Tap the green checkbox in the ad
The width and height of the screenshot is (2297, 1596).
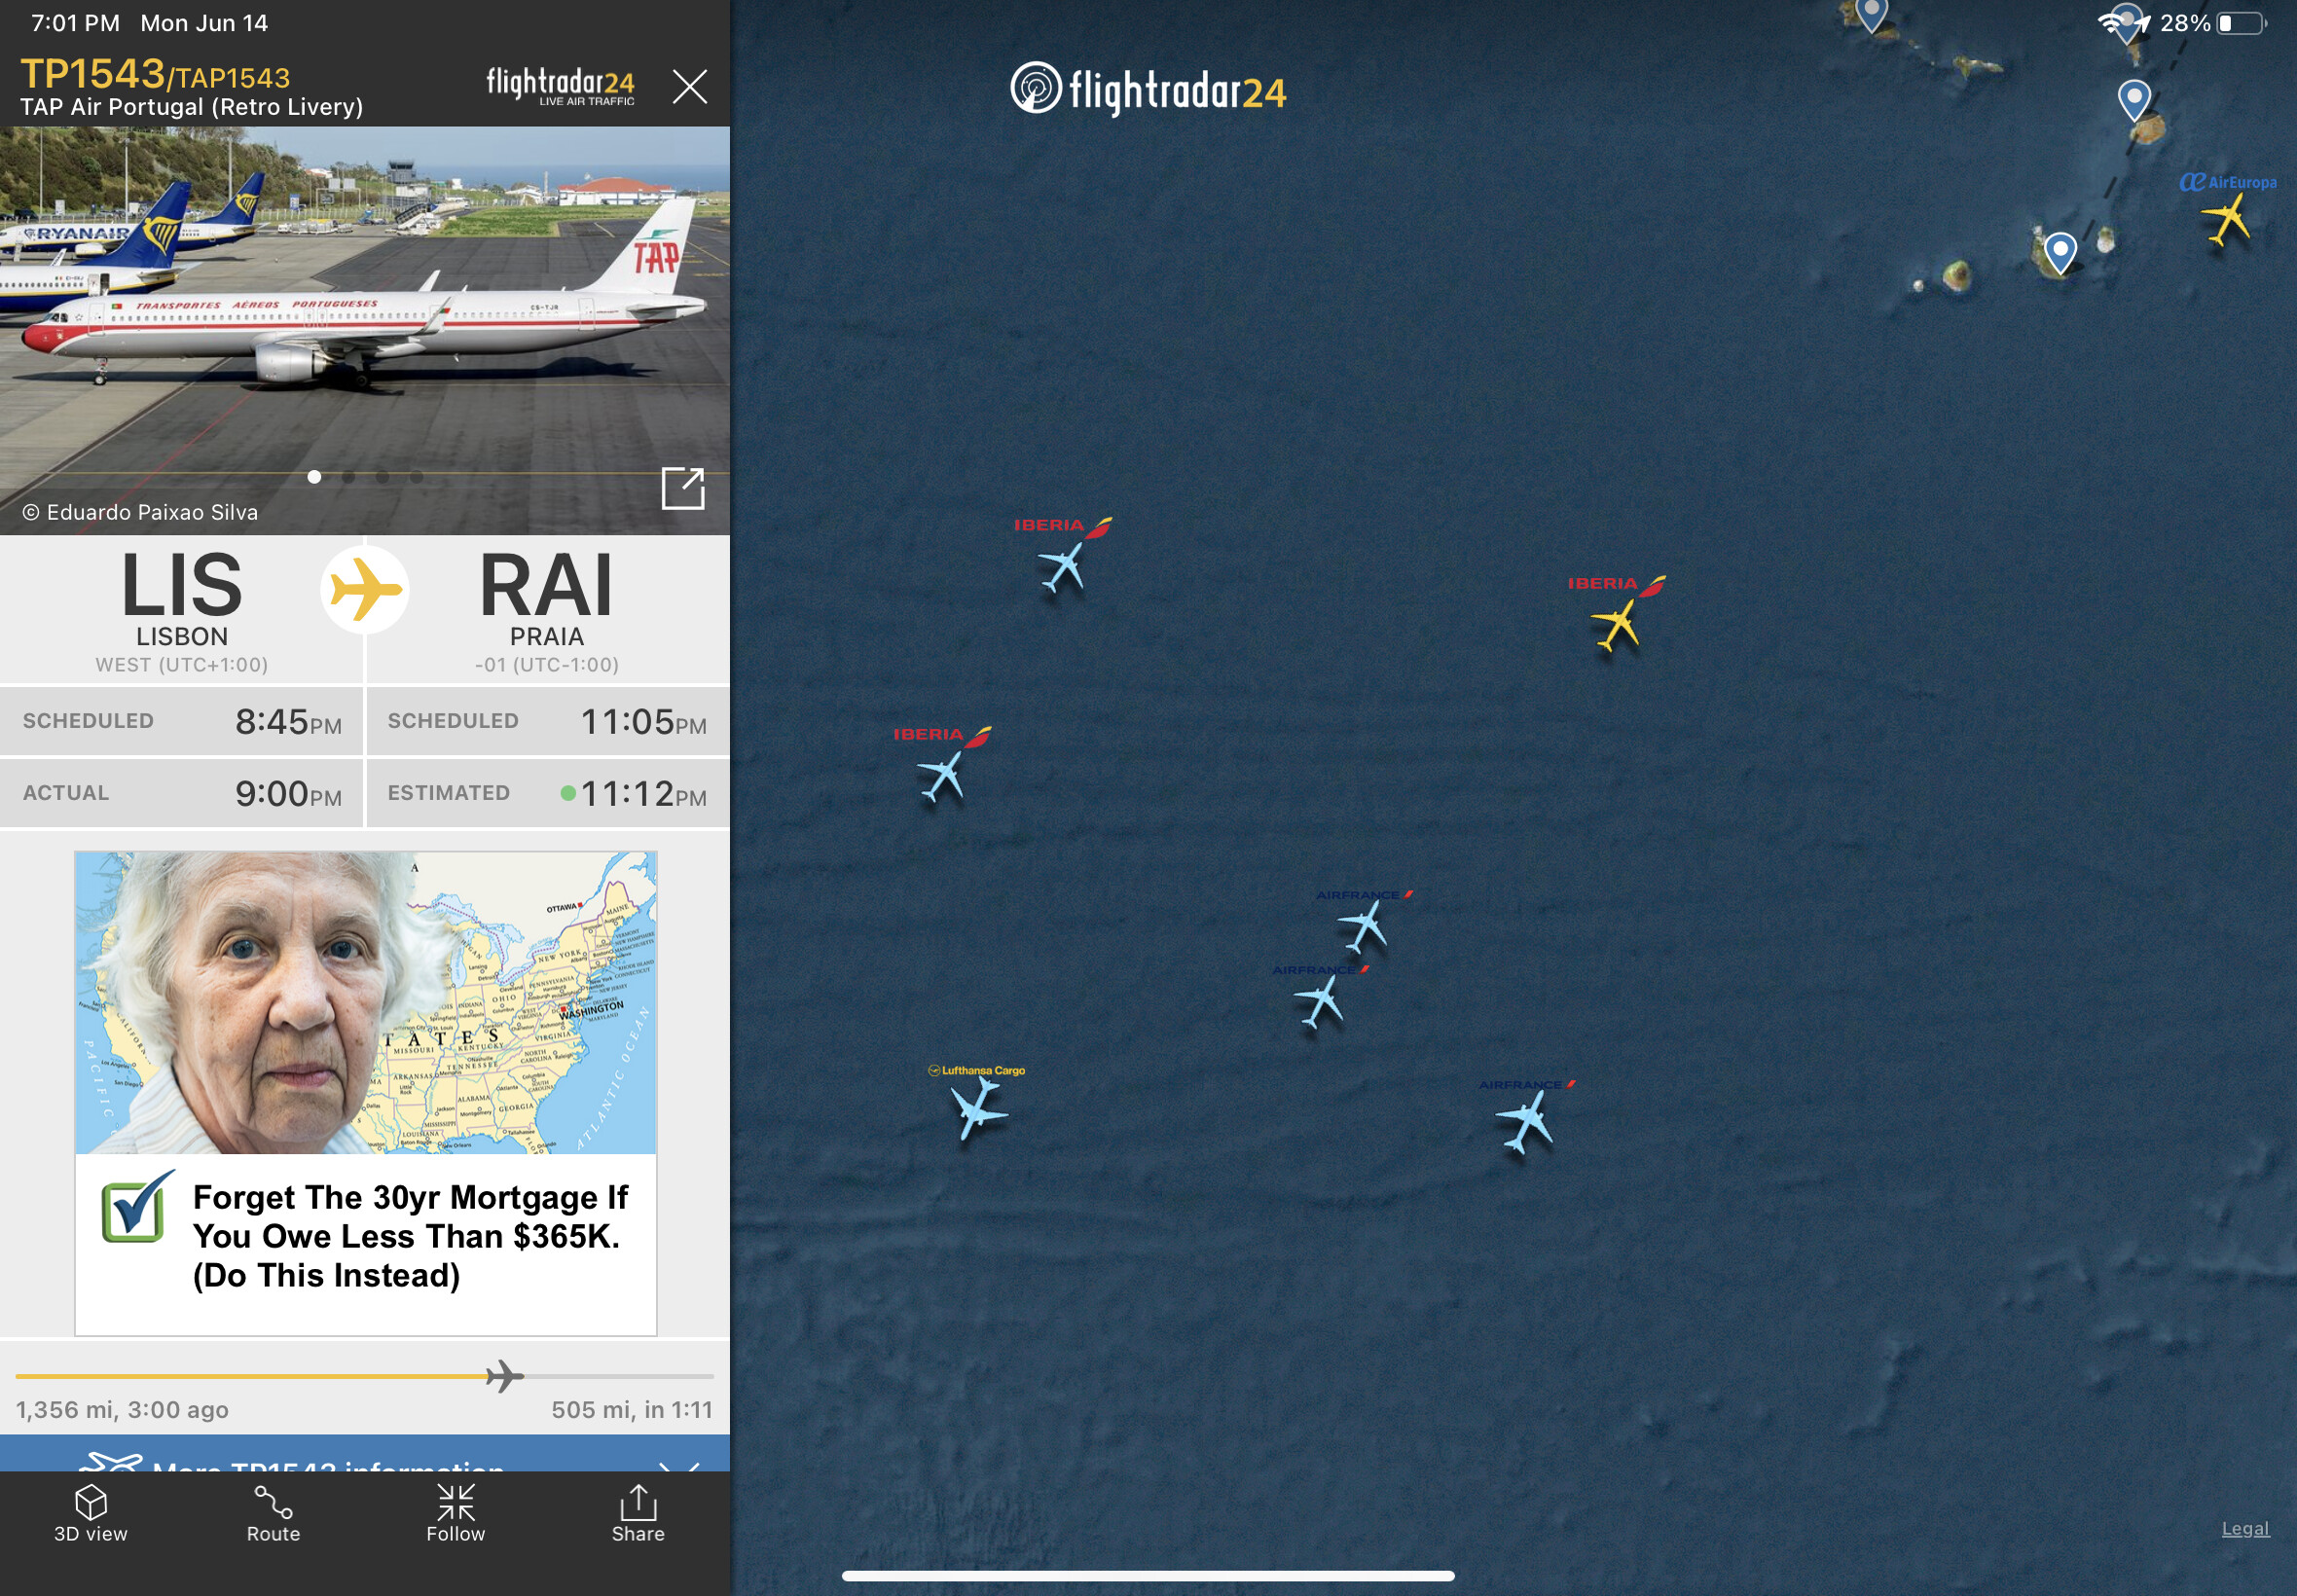(x=136, y=1208)
